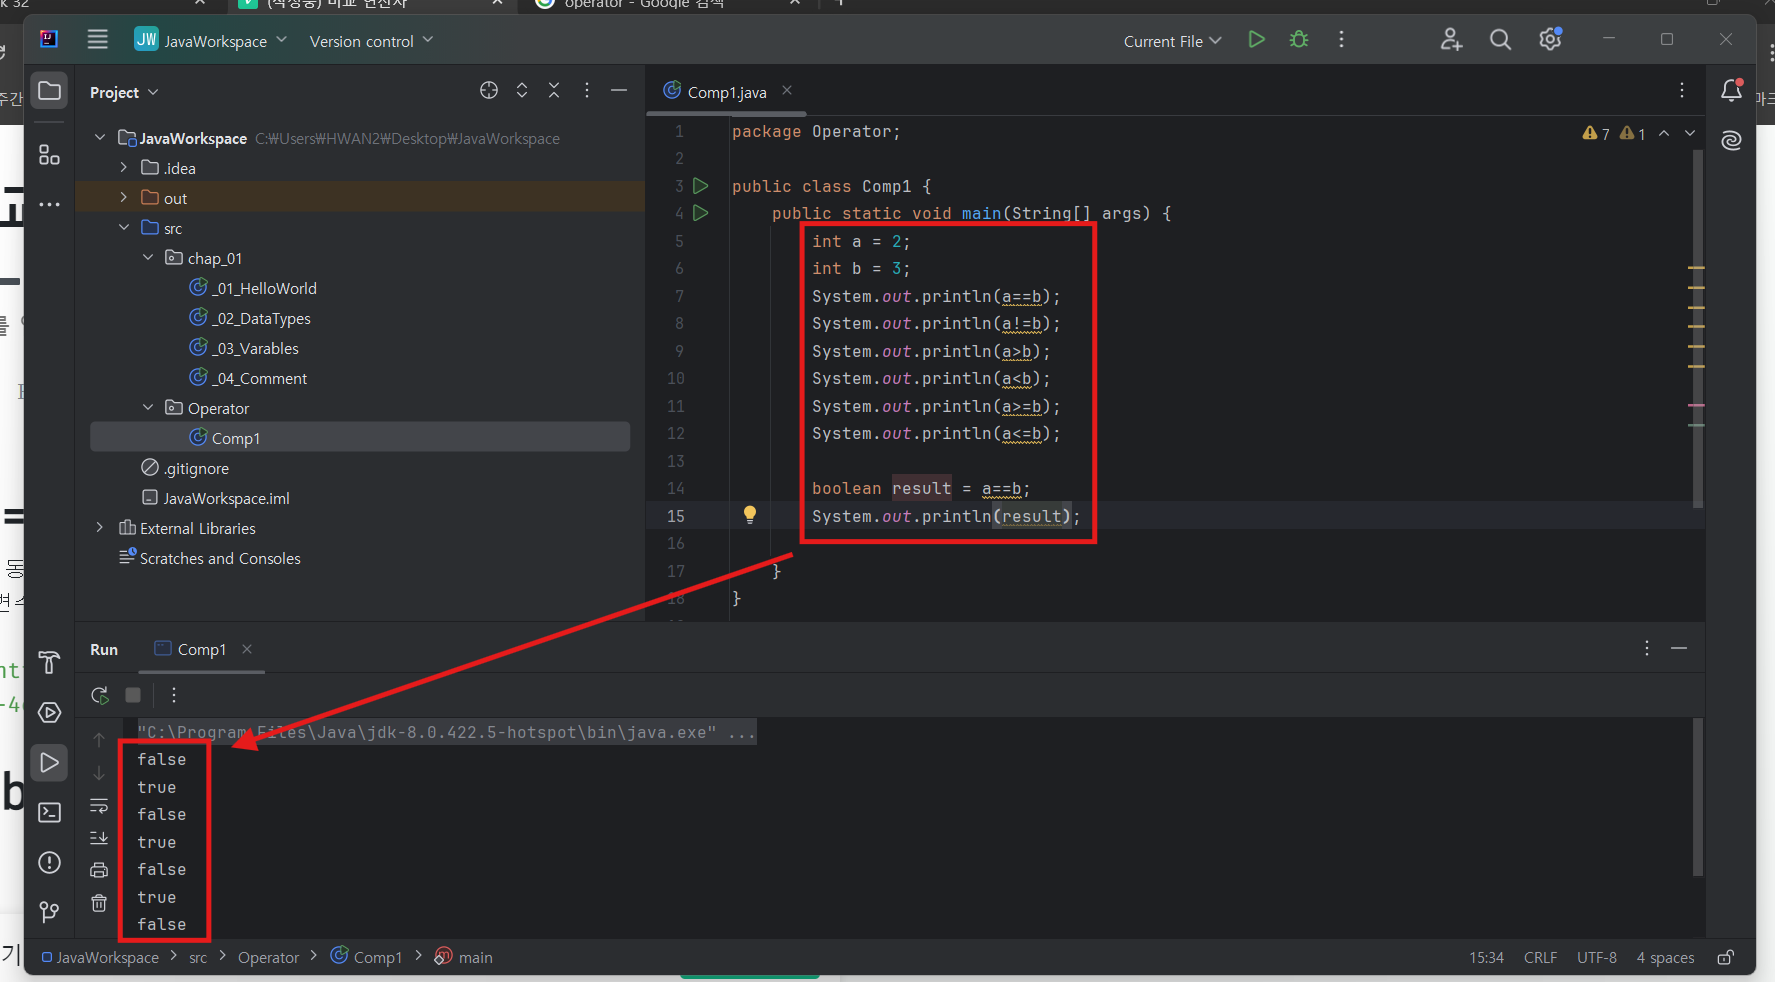Open IDE settings gear icon
The height and width of the screenshot is (982, 1775).
[1550, 40]
